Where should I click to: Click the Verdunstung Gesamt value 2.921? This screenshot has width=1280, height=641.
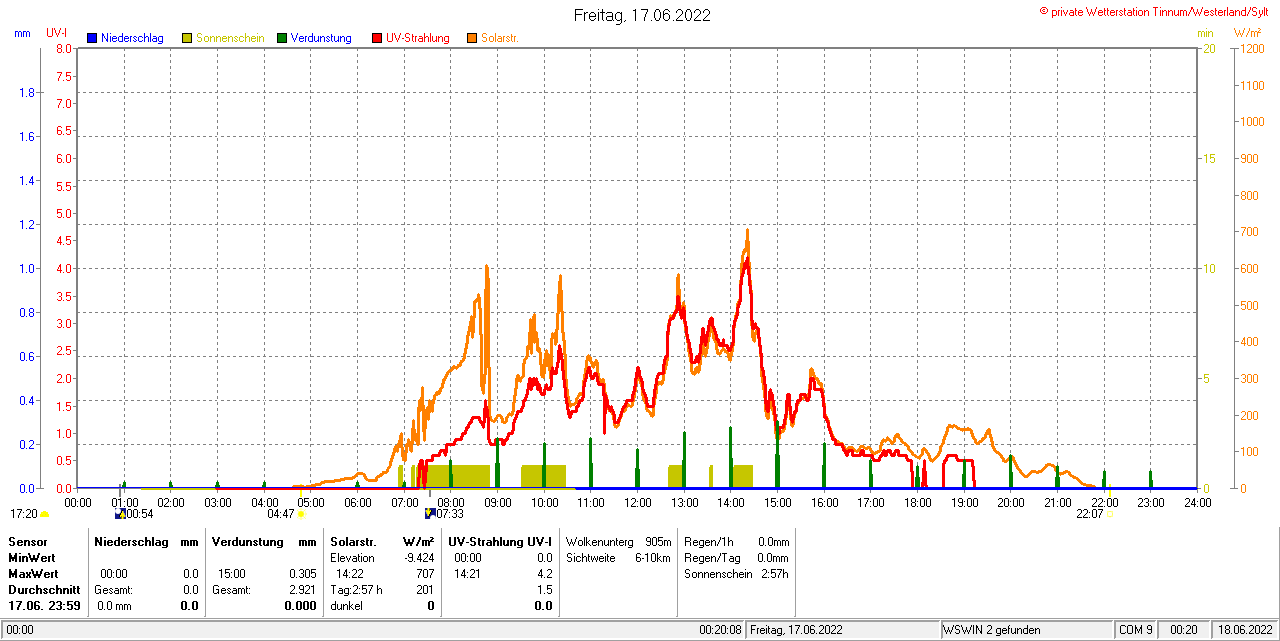[302, 589]
